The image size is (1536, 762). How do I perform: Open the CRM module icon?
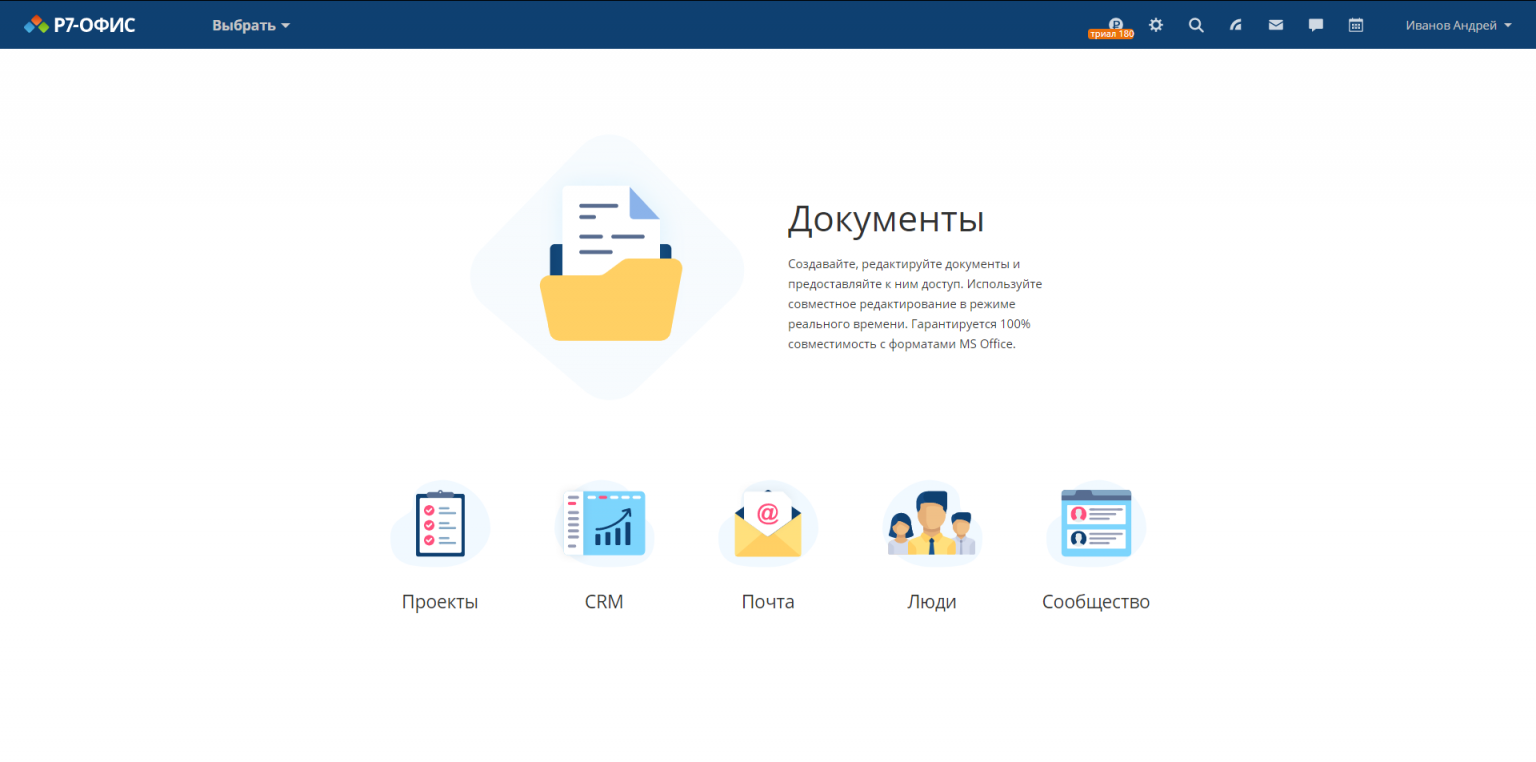pyautogui.click(x=604, y=524)
